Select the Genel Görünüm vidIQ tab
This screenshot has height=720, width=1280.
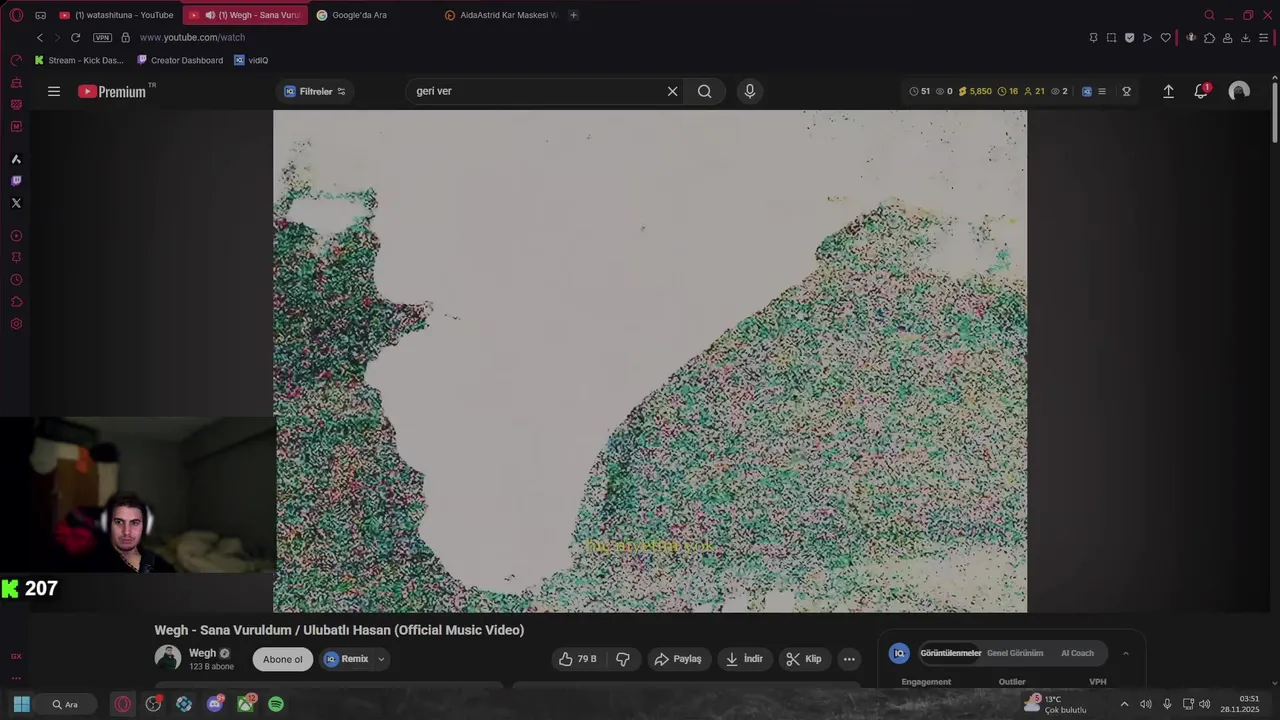[x=1015, y=653]
